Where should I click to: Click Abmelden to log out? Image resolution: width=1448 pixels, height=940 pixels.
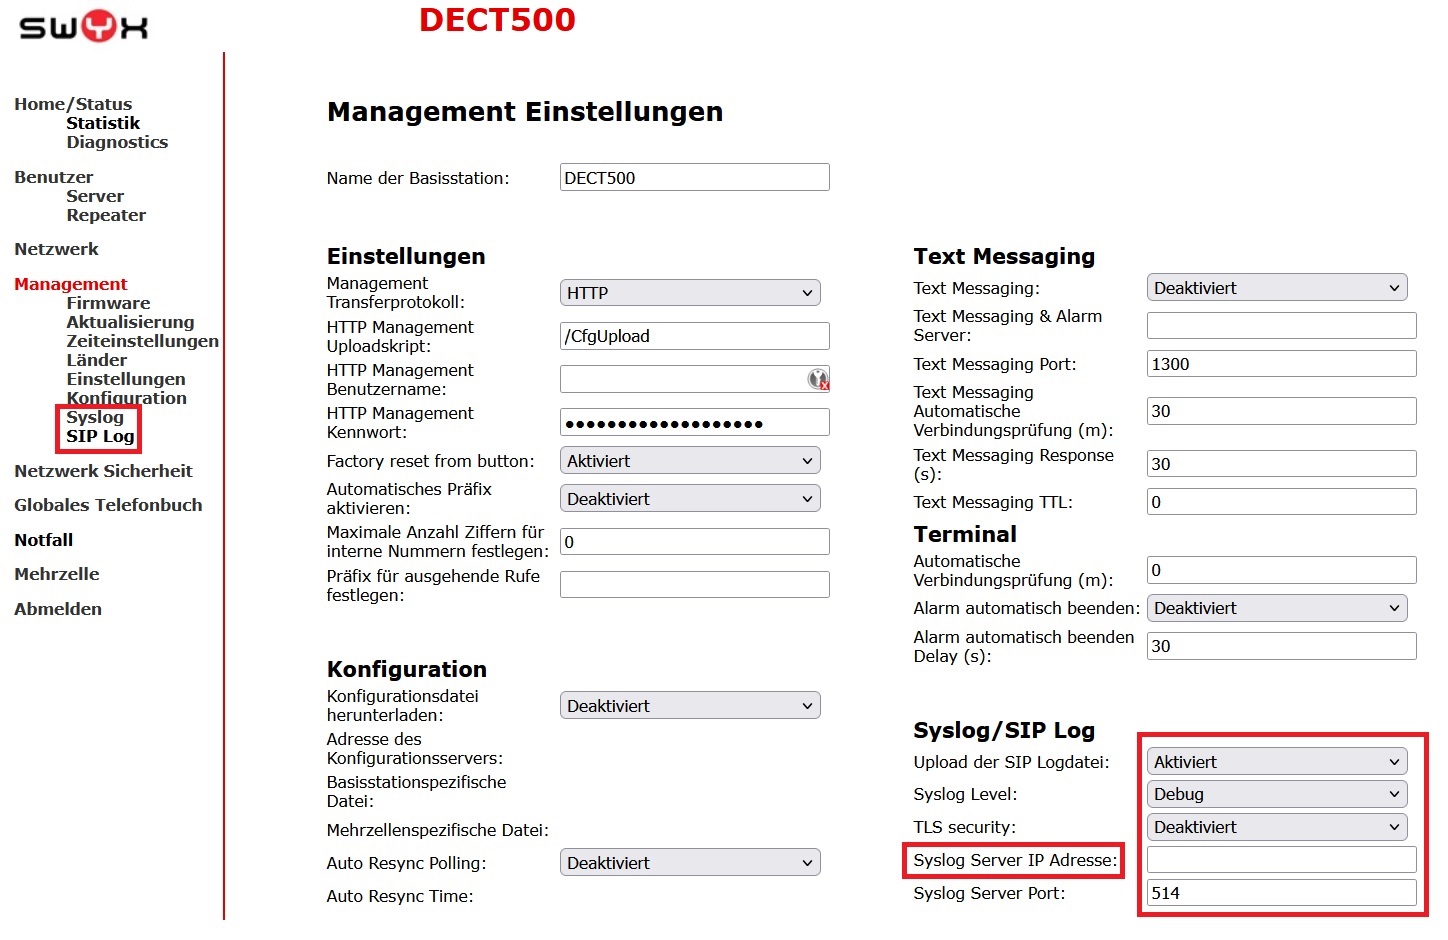pyautogui.click(x=57, y=608)
